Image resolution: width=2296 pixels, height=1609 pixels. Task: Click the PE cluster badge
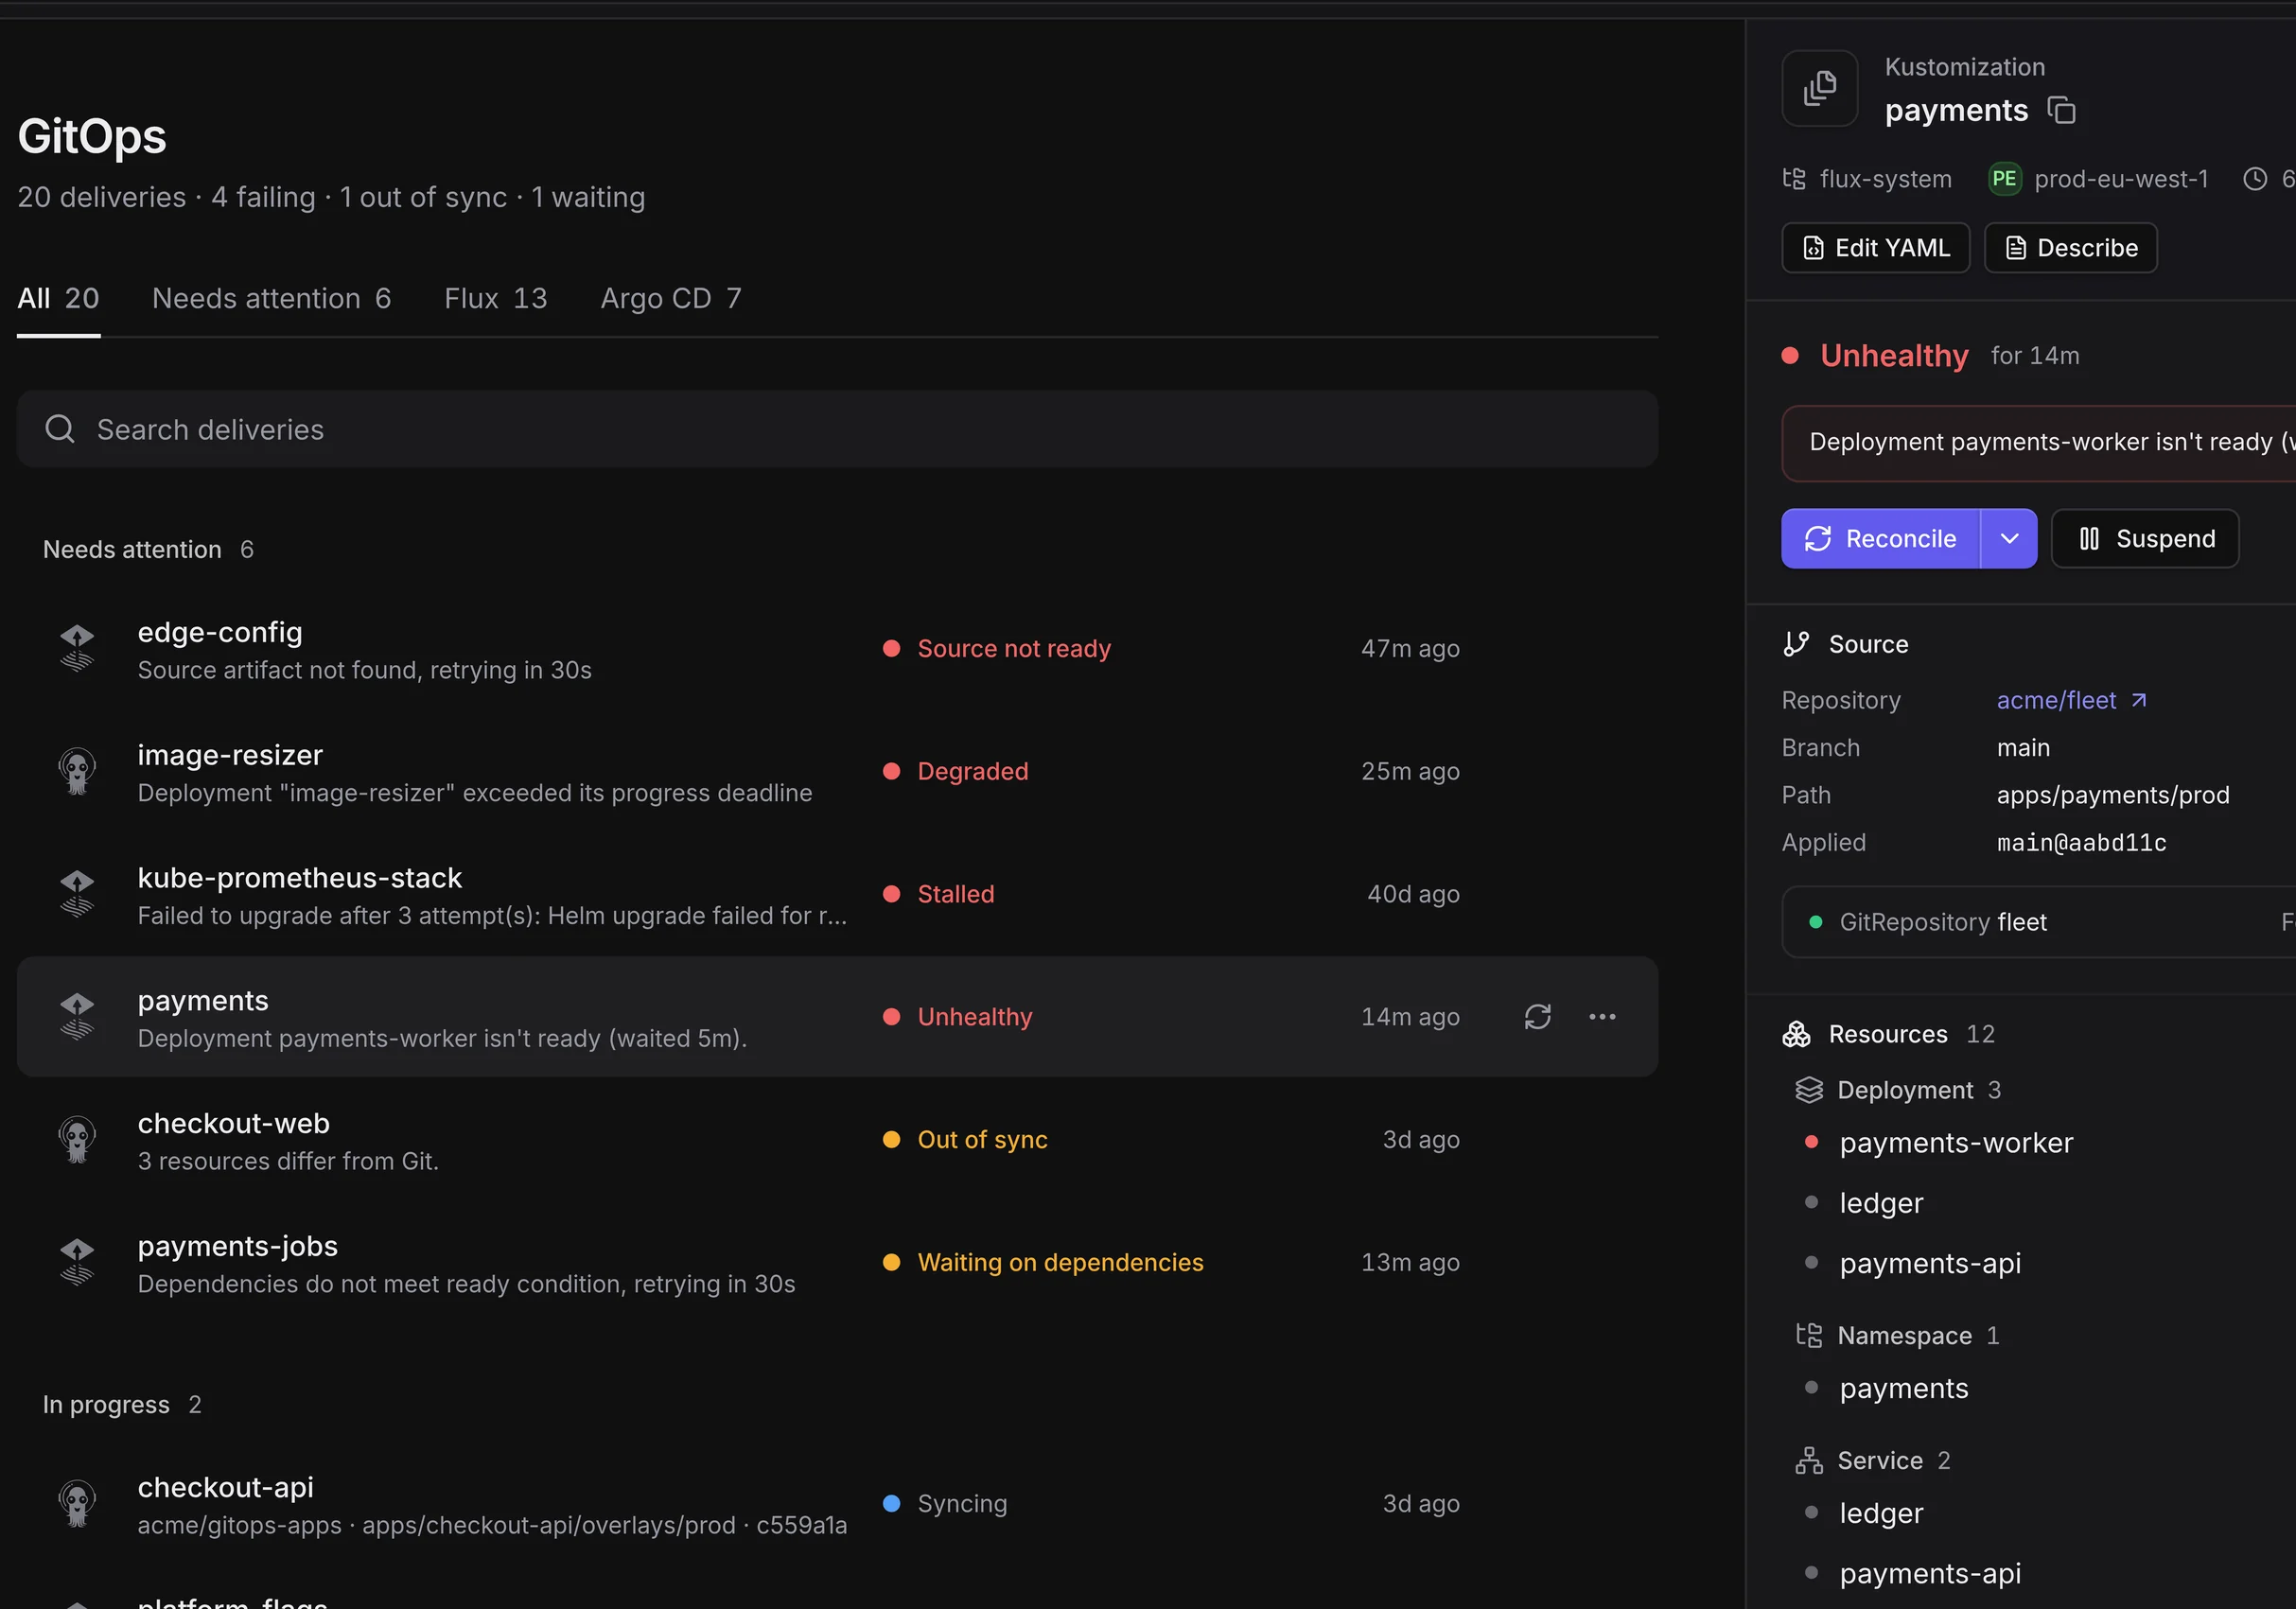2004,179
